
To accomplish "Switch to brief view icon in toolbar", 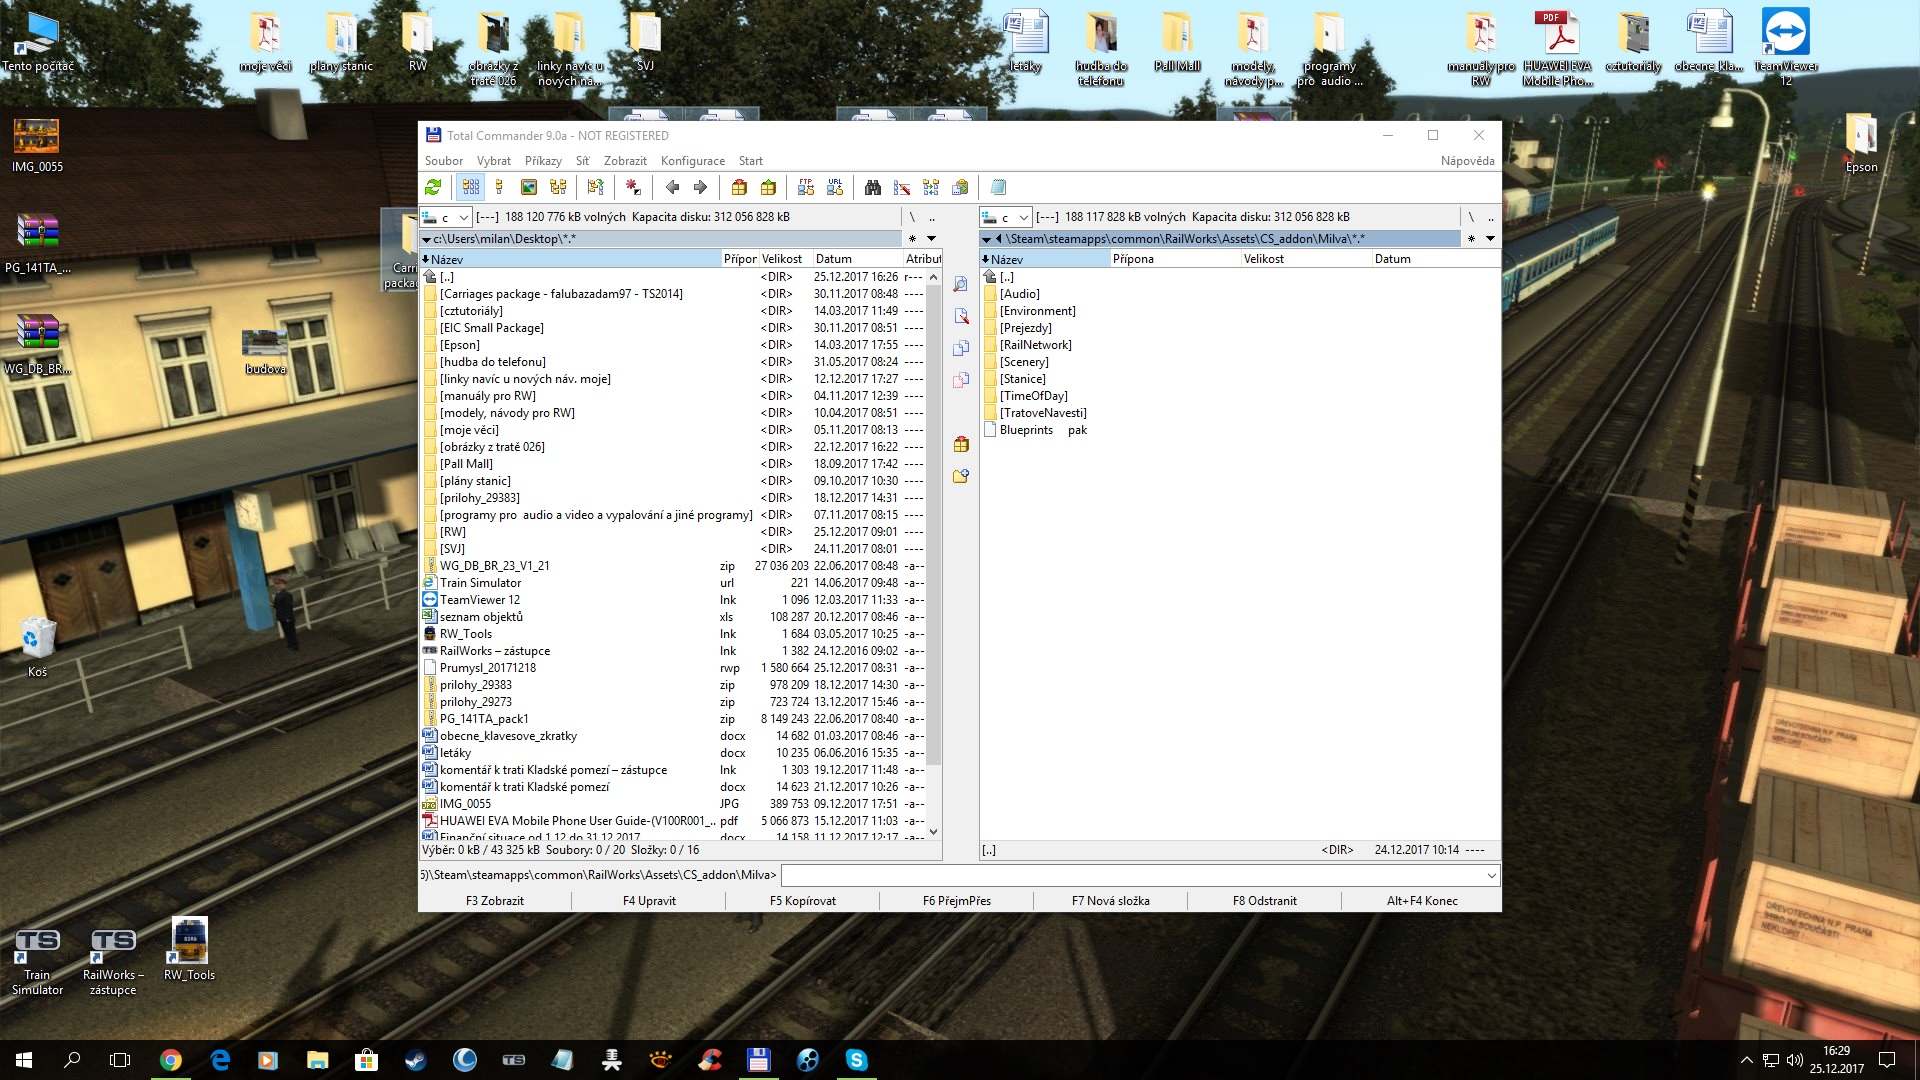I will click(x=470, y=187).
